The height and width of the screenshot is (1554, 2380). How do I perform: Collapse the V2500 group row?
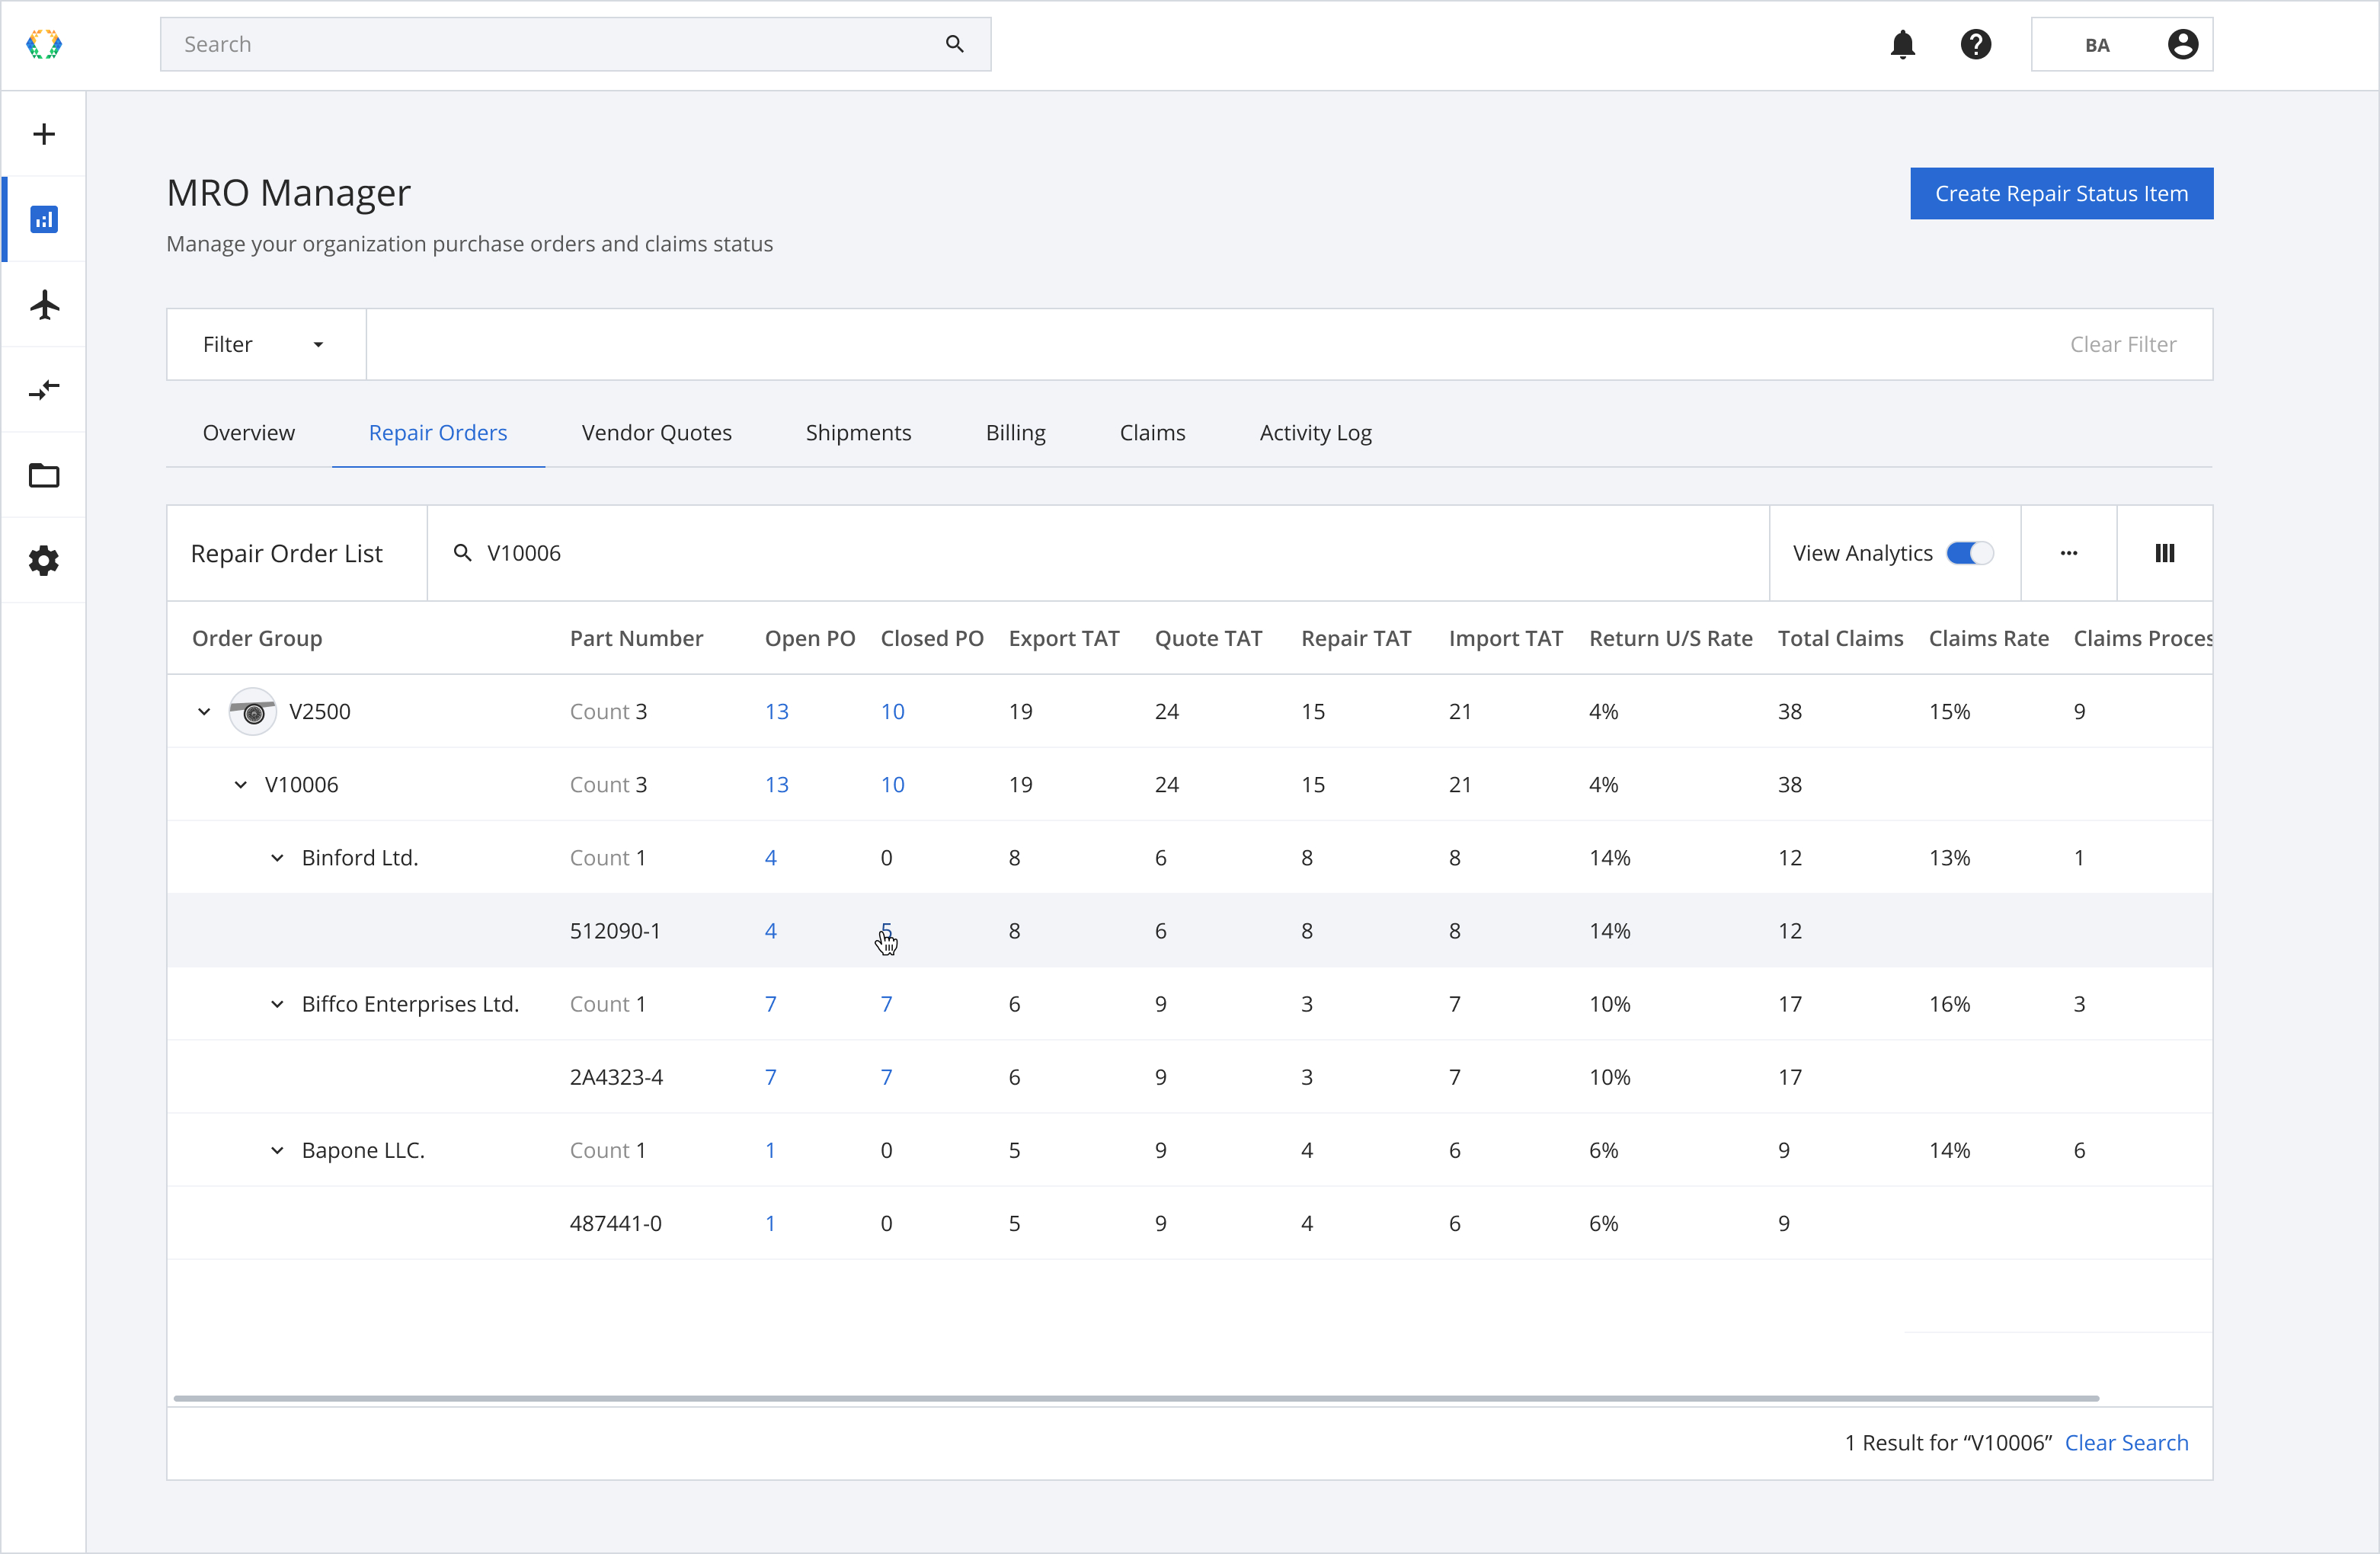(x=204, y=712)
